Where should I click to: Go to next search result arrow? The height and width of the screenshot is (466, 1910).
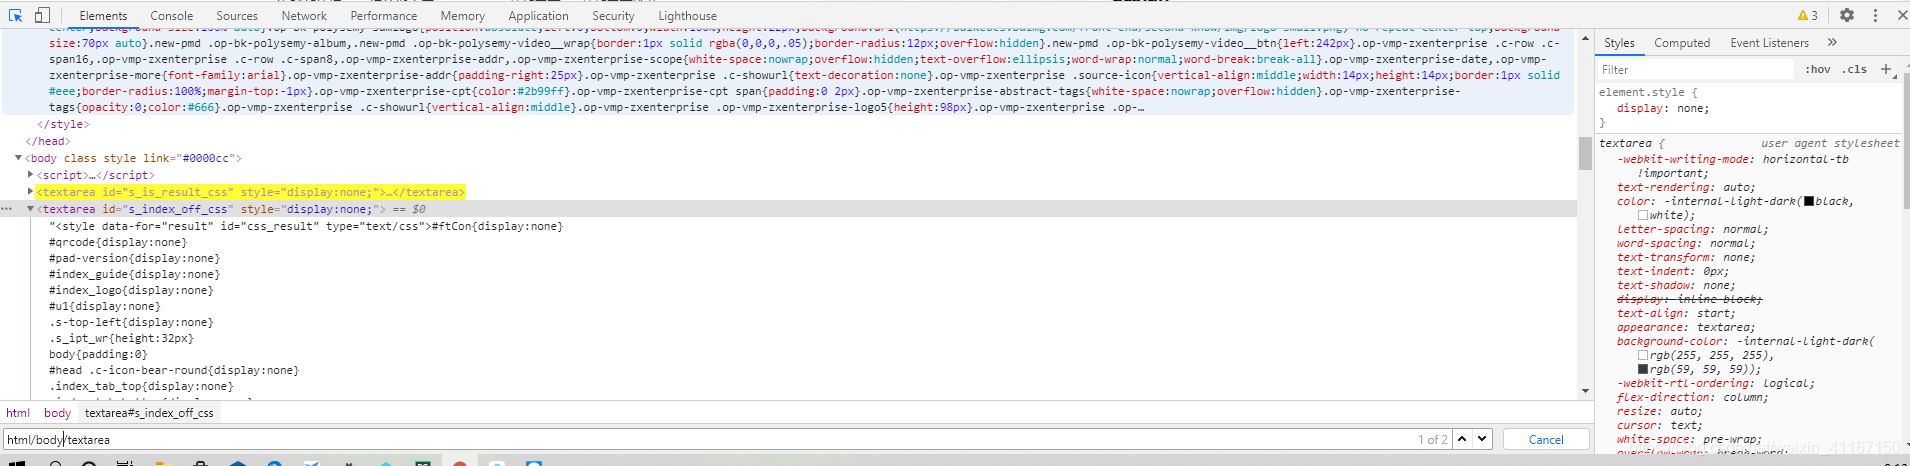(1482, 439)
